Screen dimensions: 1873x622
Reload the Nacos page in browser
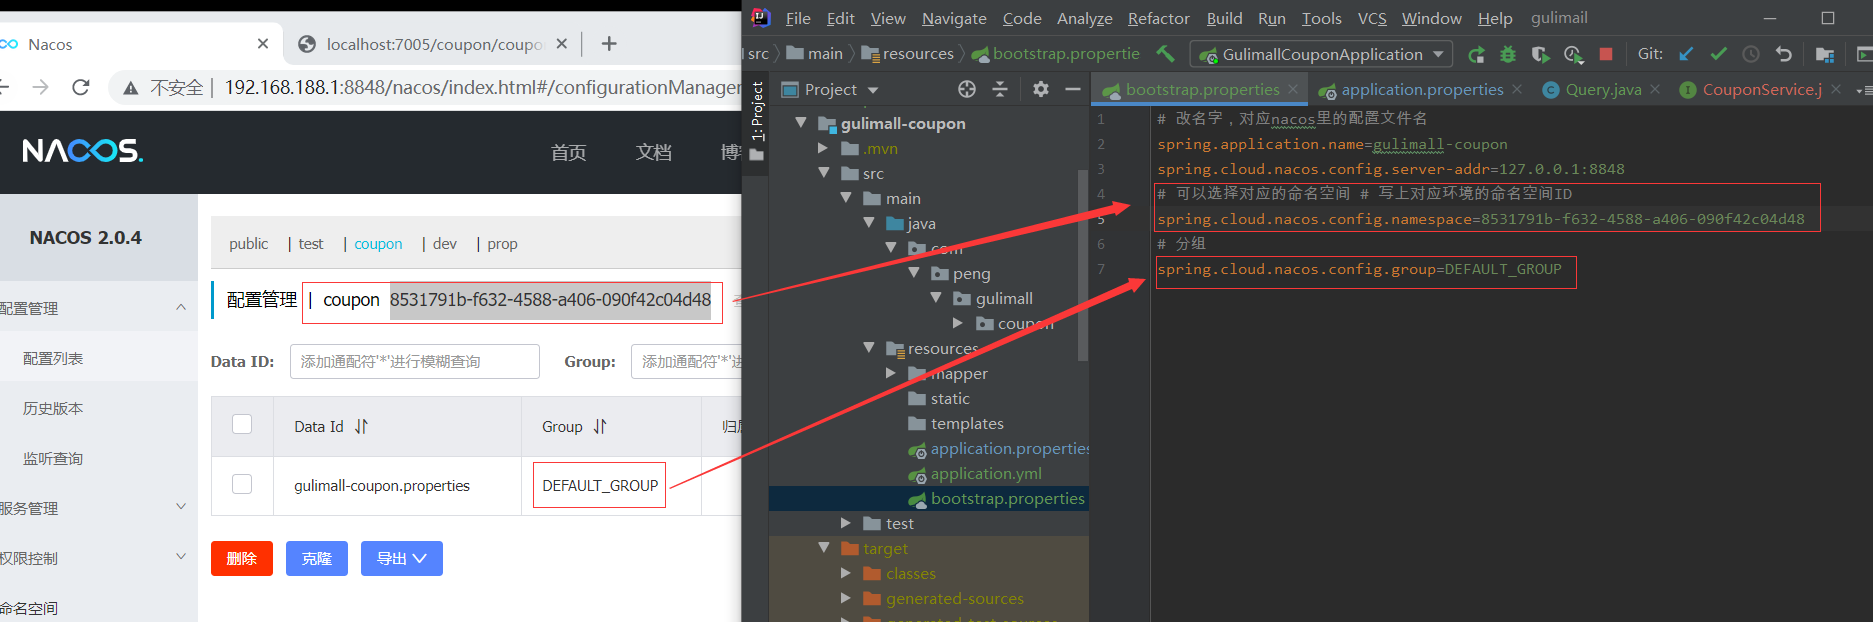coord(81,87)
